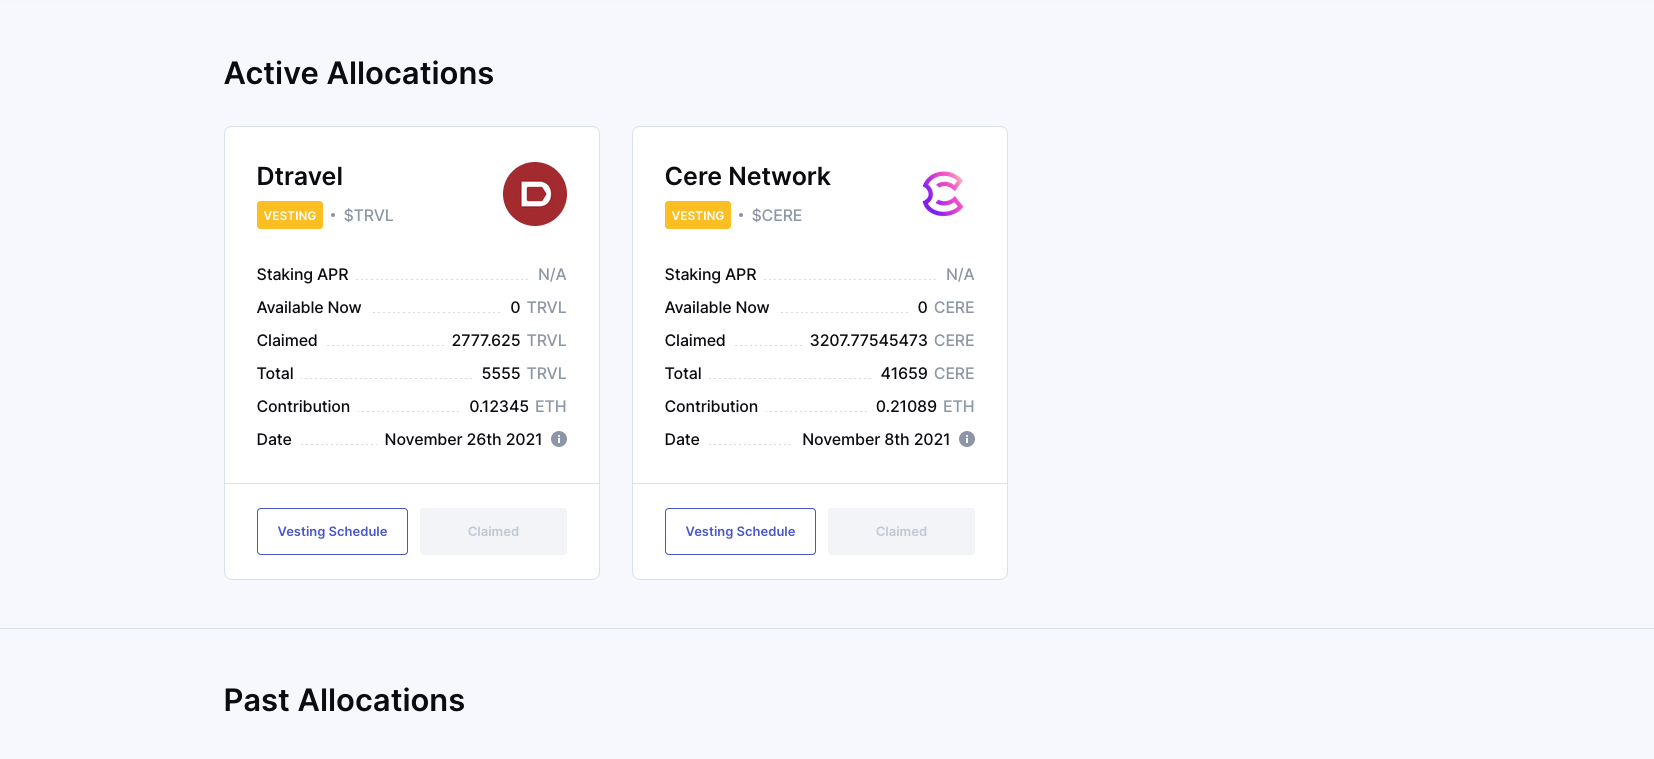Select the Dtravel card title
1654x759 pixels.
pyautogui.click(x=300, y=176)
